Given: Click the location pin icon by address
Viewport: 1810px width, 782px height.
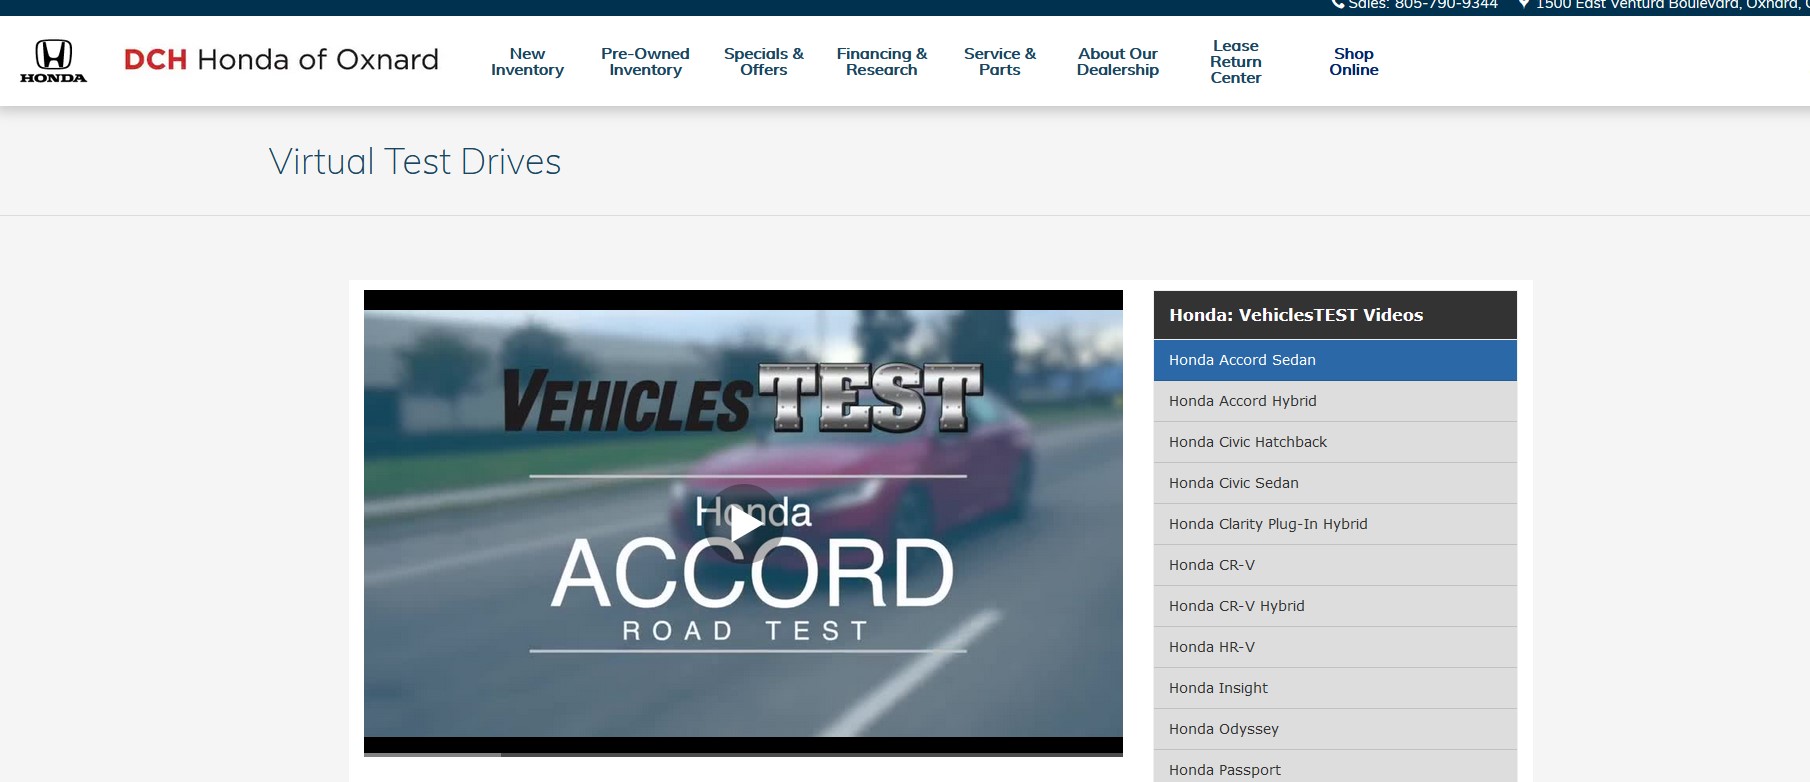Looking at the screenshot, I should tap(1524, 4).
